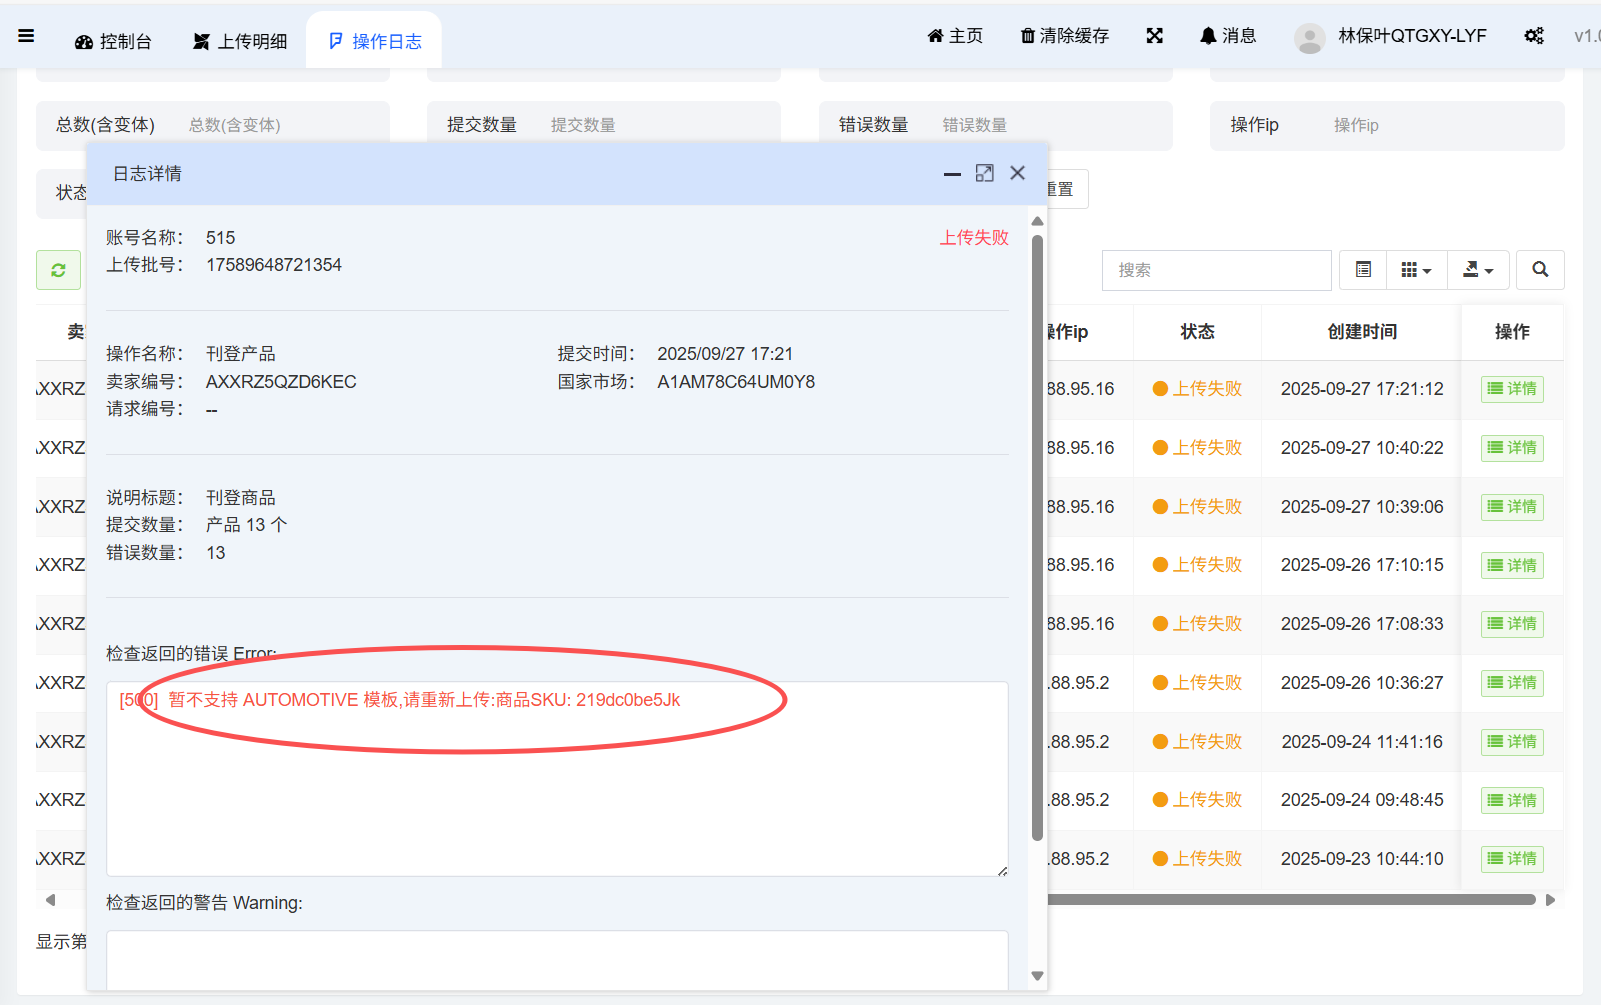The image size is (1601, 1005).
Task: Click 清除缓存 in the top bar
Action: click(1064, 36)
